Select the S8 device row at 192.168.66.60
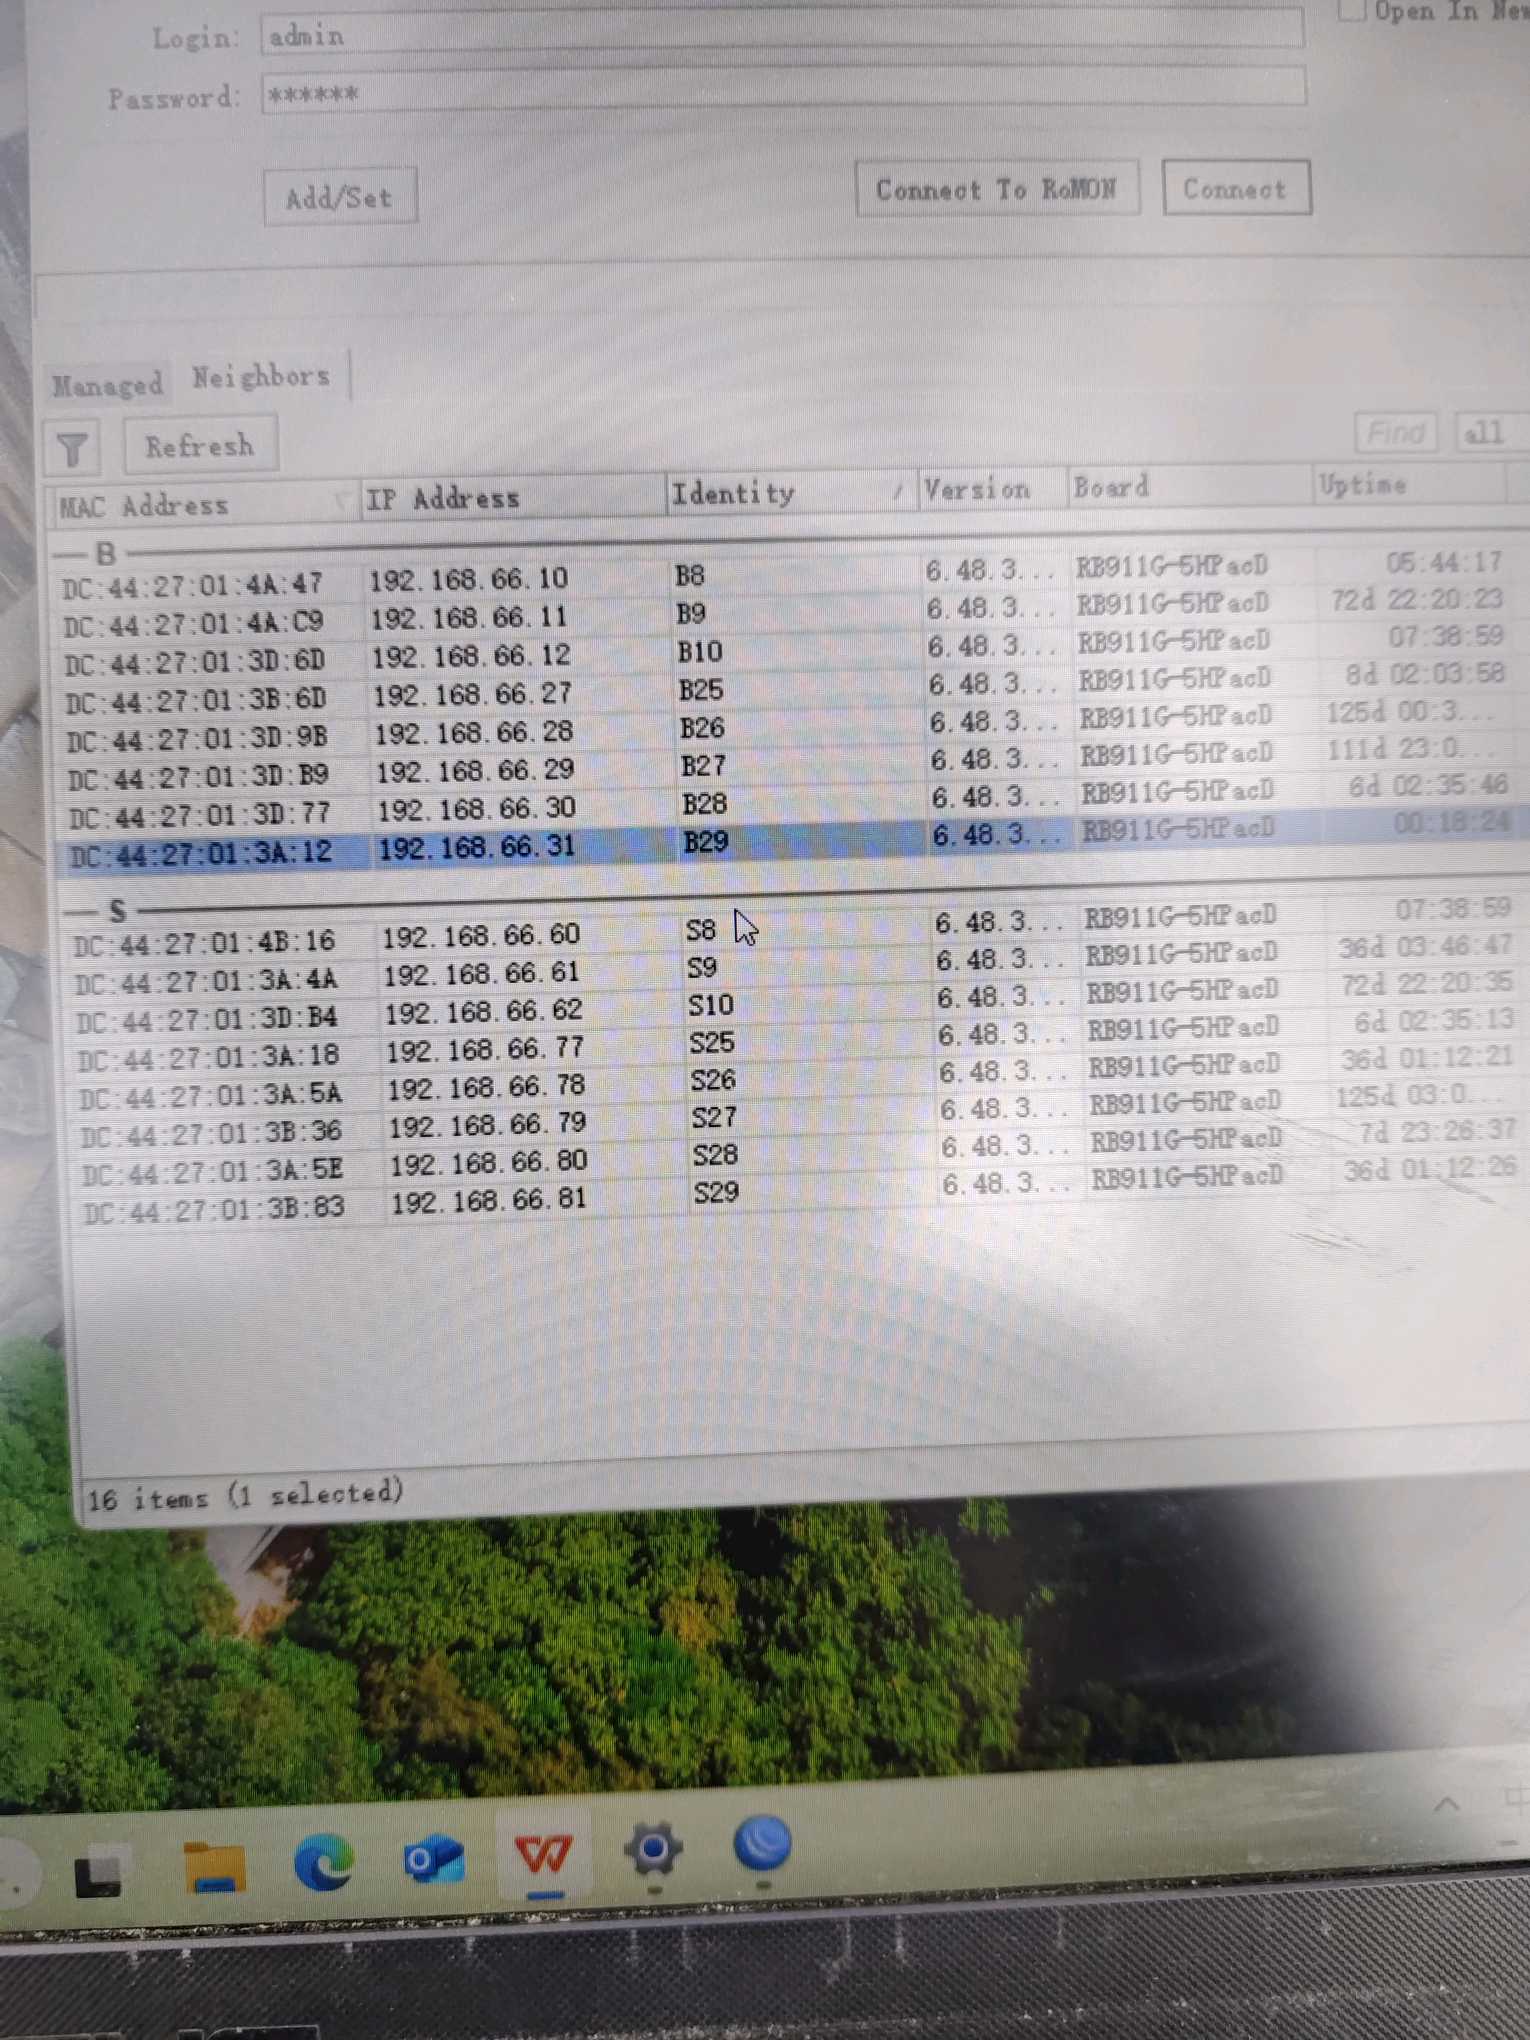 tap(480, 936)
